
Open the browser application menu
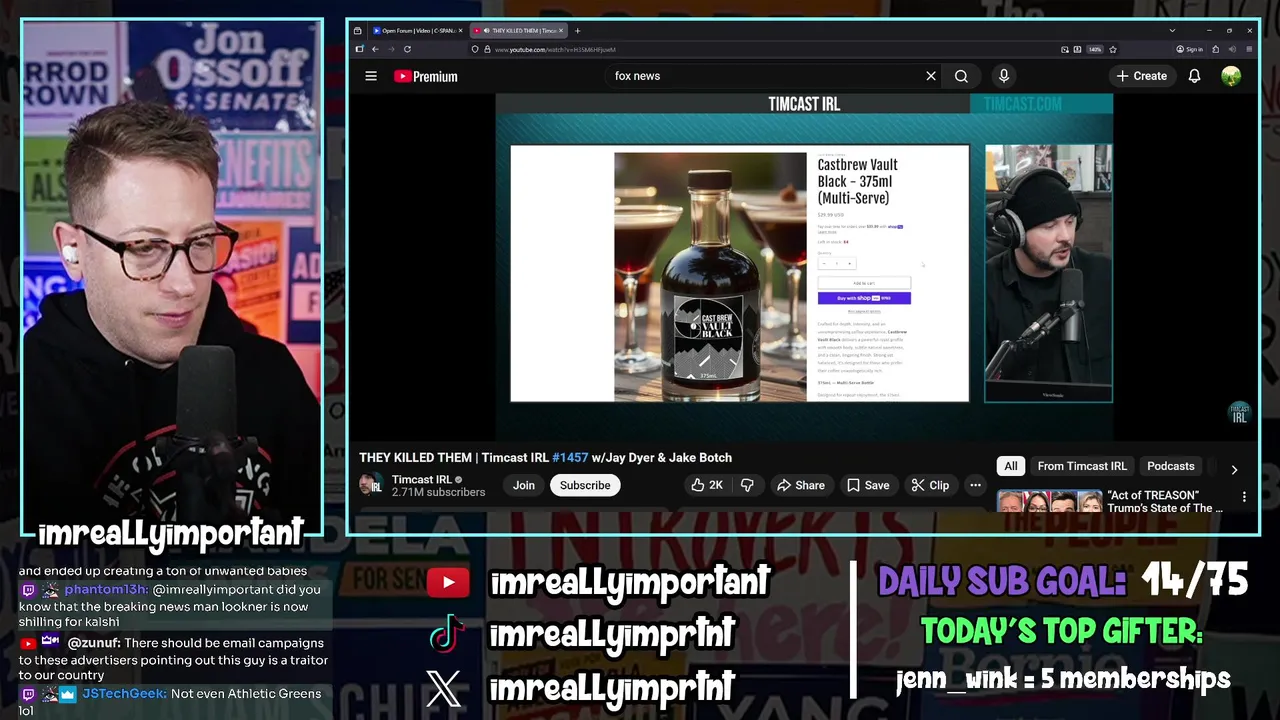(1249, 49)
